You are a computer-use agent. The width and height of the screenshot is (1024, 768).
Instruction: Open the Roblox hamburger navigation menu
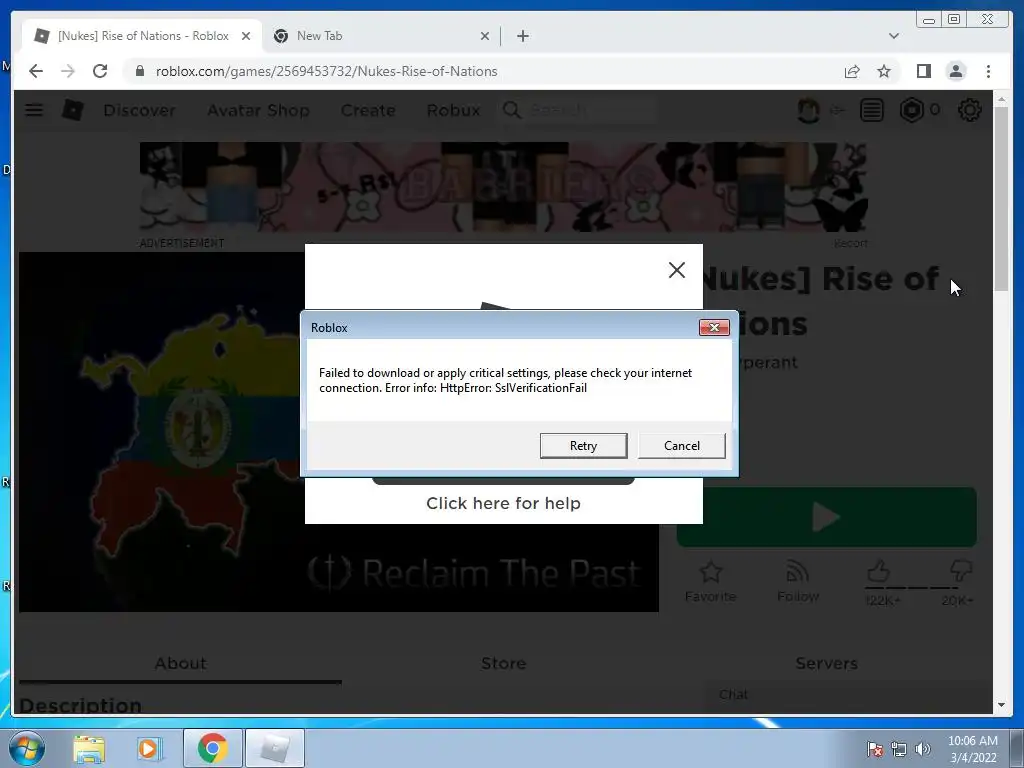34,110
